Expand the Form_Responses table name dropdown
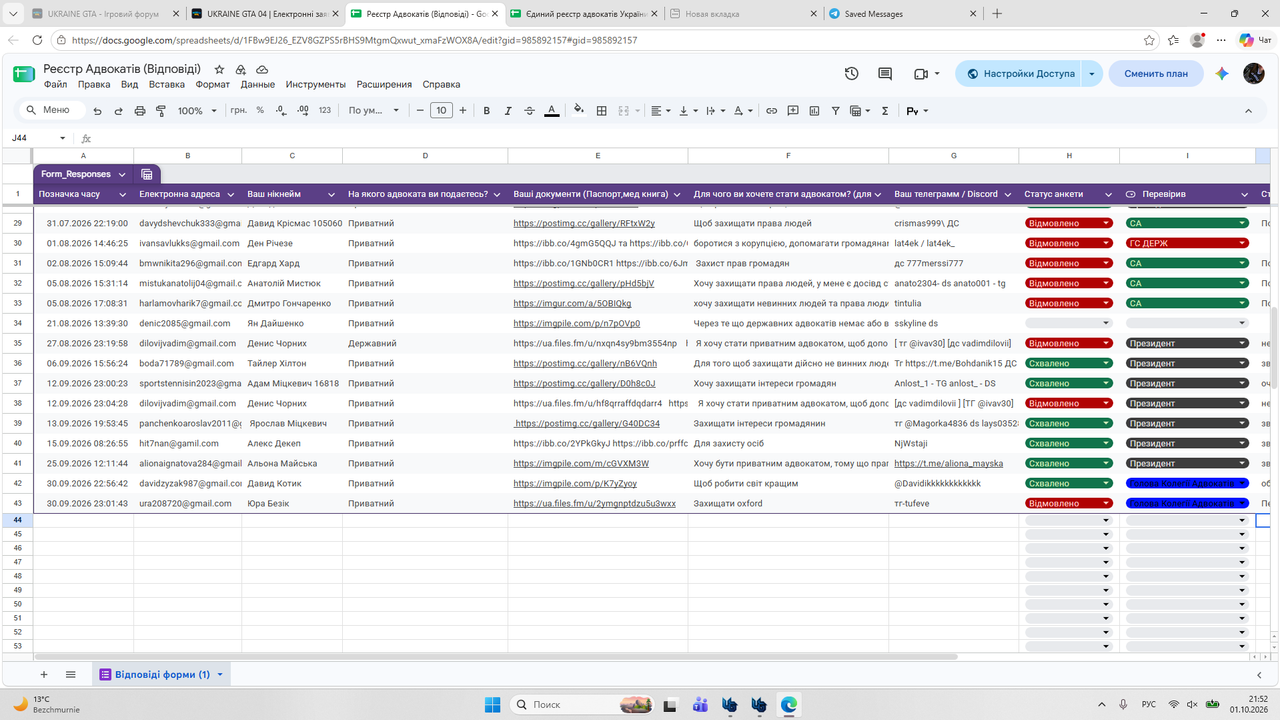 click(122, 174)
